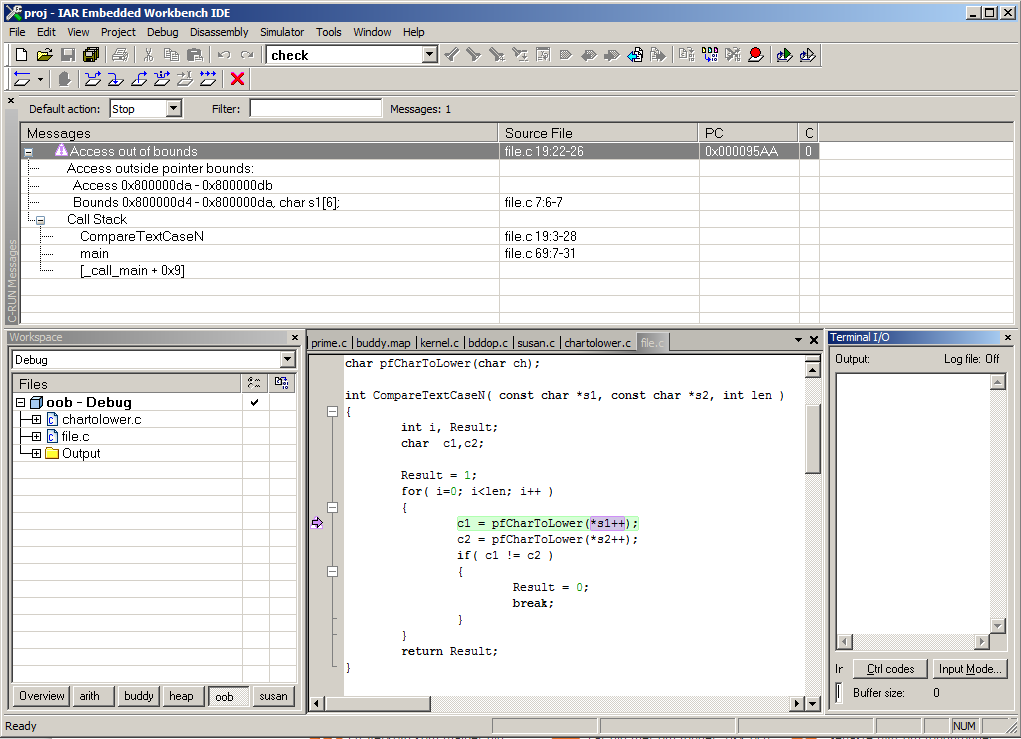This screenshot has width=1021, height=739.
Task: Click the files status column header icon
Action: pos(255,383)
